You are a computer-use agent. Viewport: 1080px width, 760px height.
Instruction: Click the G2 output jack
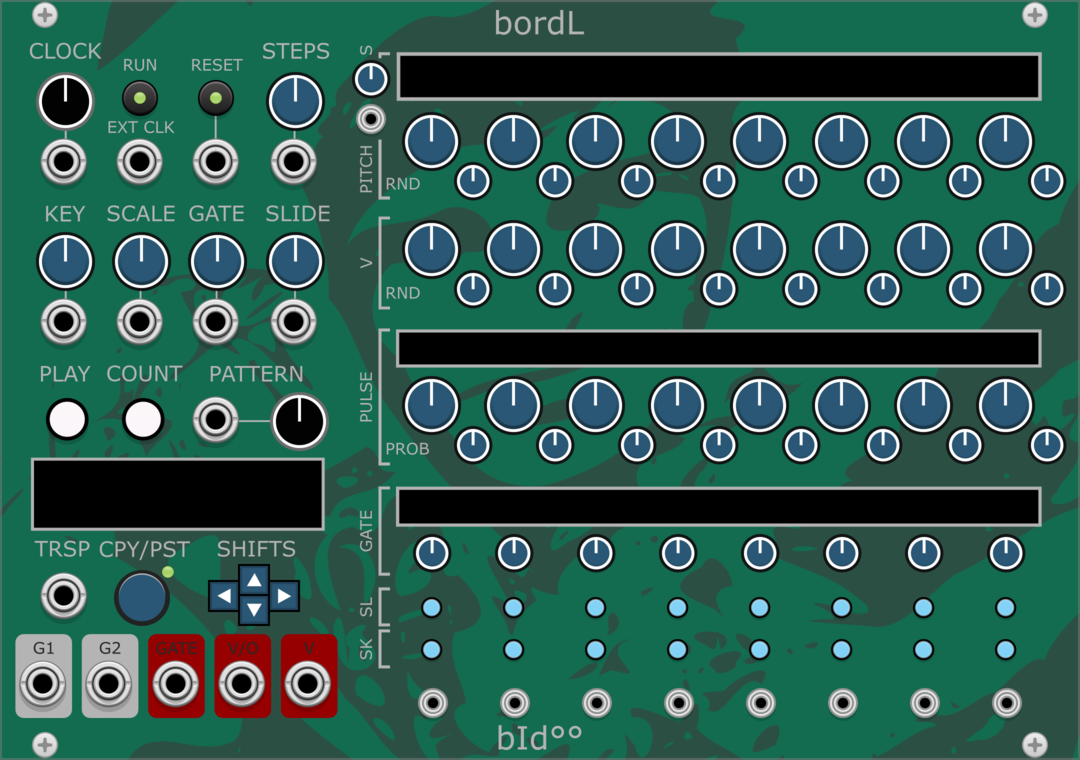click(110, 684)
